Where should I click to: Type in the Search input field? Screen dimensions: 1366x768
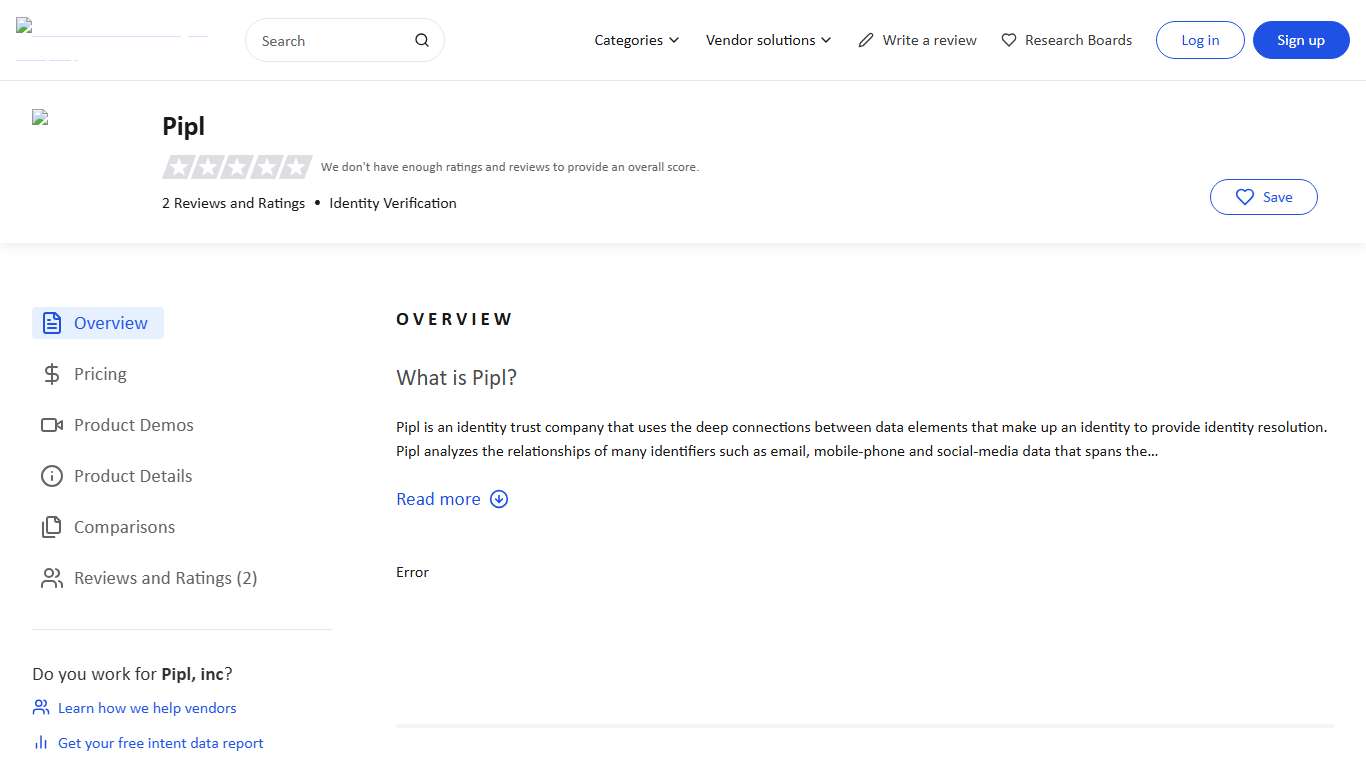click(332, 41)
